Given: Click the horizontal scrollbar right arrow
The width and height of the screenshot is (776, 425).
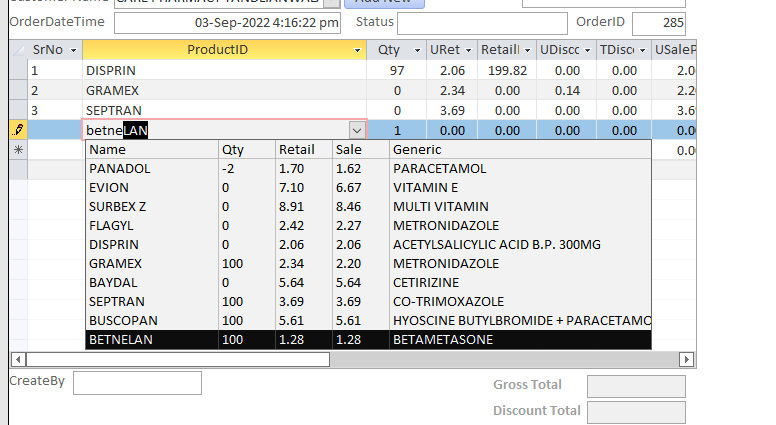Looking at the screenshot, I should pos(686,360).
